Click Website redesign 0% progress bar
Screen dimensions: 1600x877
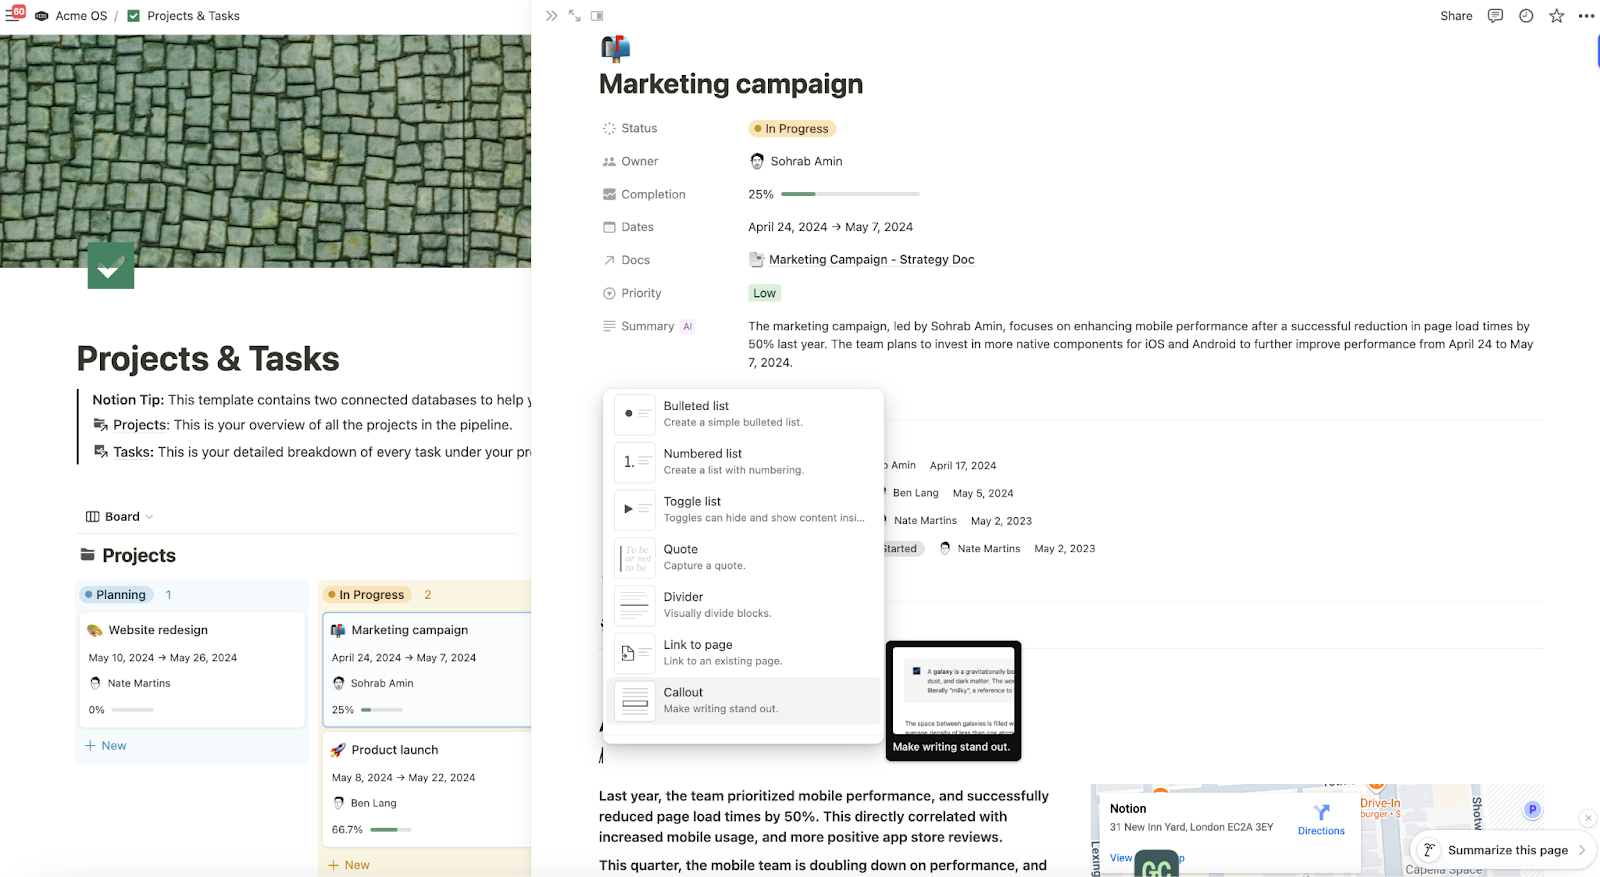click(133, 710)
